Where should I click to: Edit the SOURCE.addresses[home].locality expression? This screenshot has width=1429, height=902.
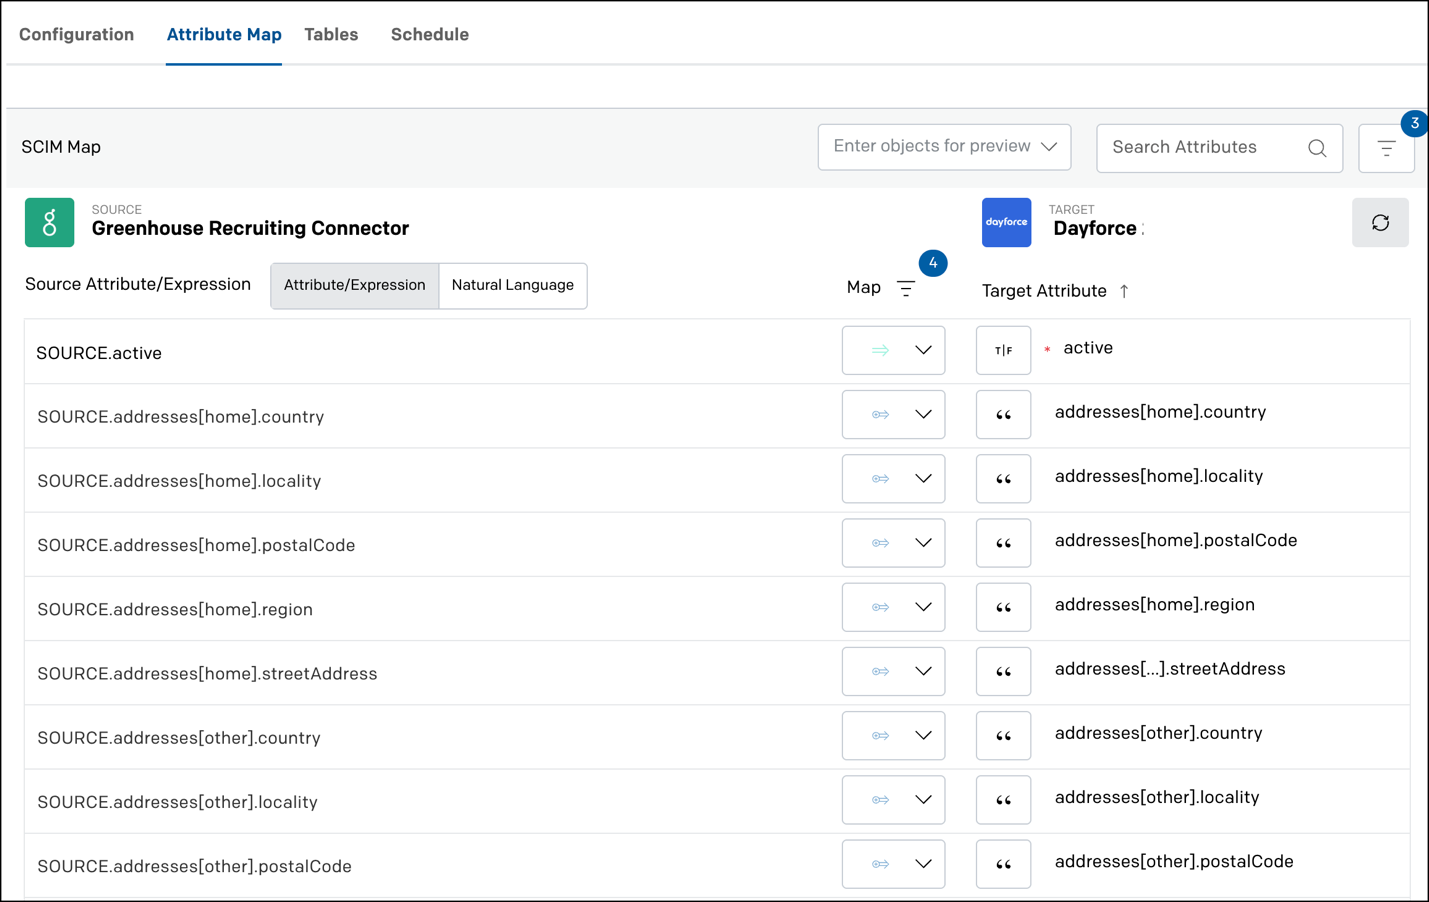pos(179,481)
